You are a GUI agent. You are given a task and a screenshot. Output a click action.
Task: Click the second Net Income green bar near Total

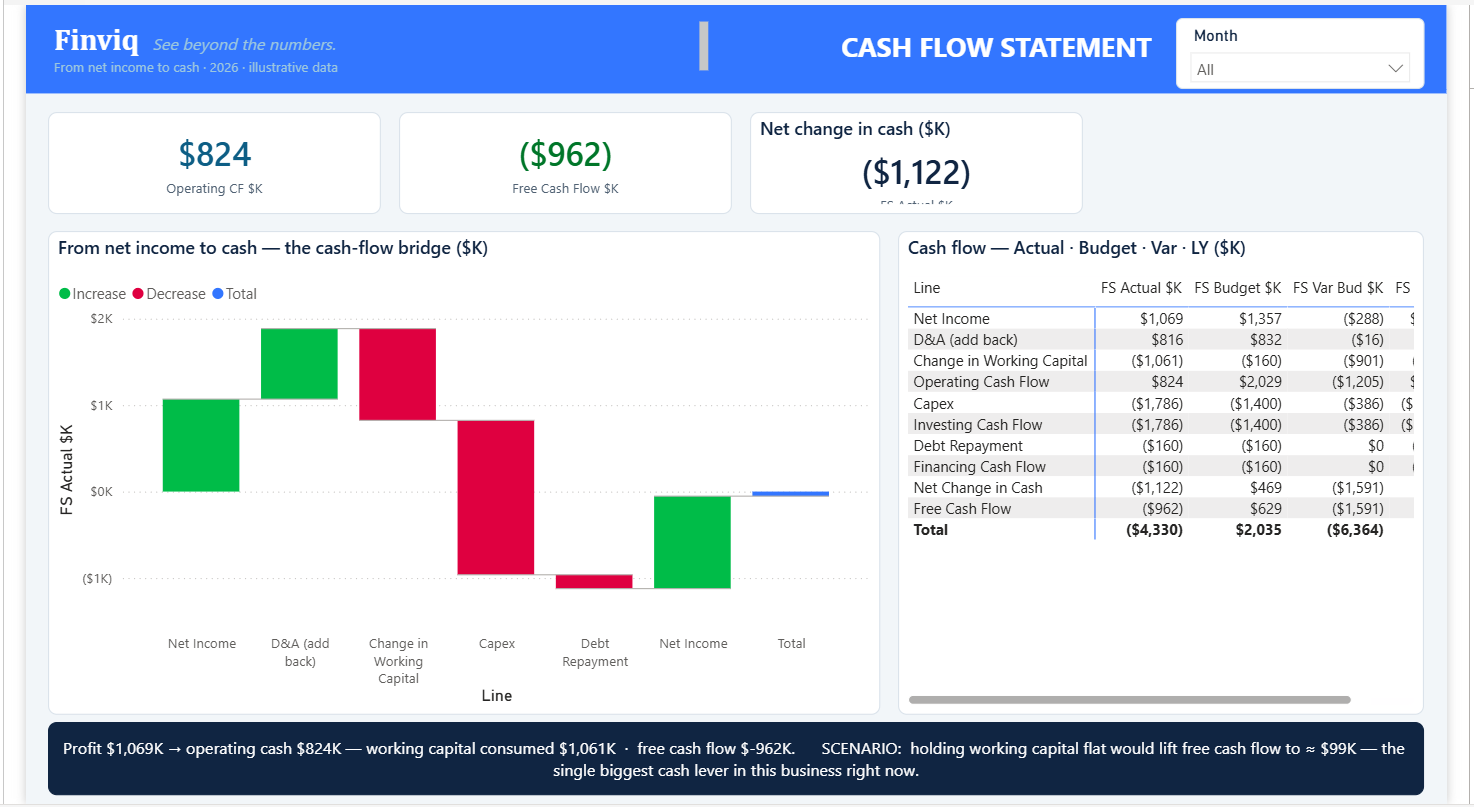point(692,542)
